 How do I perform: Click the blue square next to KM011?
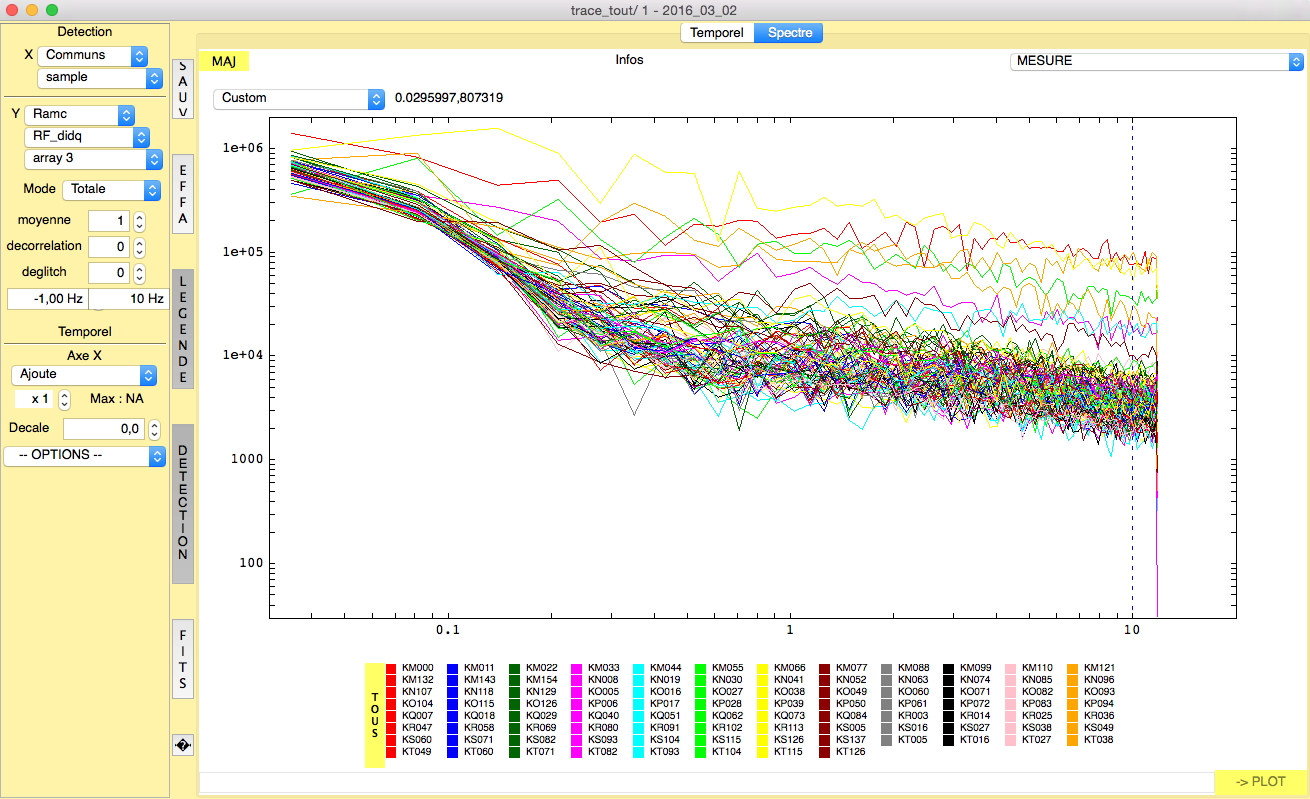(454, 668)
